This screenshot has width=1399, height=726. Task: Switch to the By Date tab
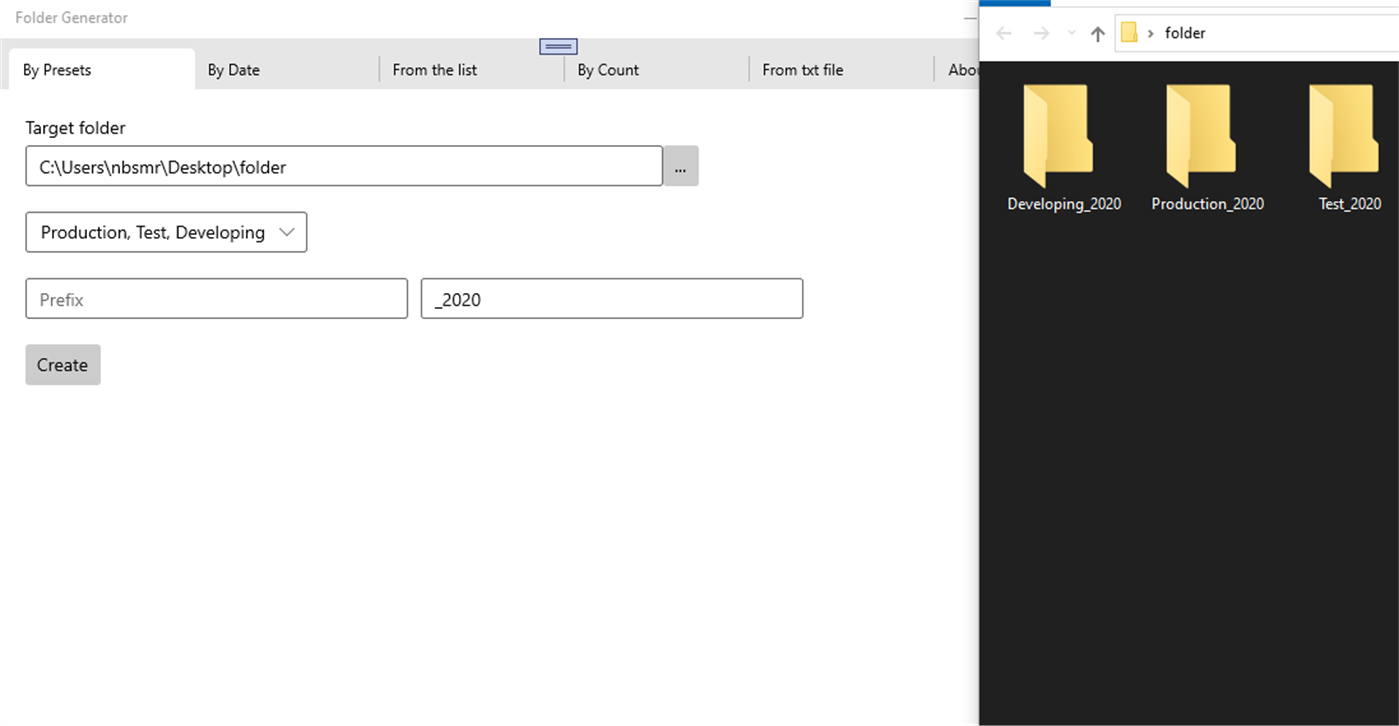click(233, 69)
